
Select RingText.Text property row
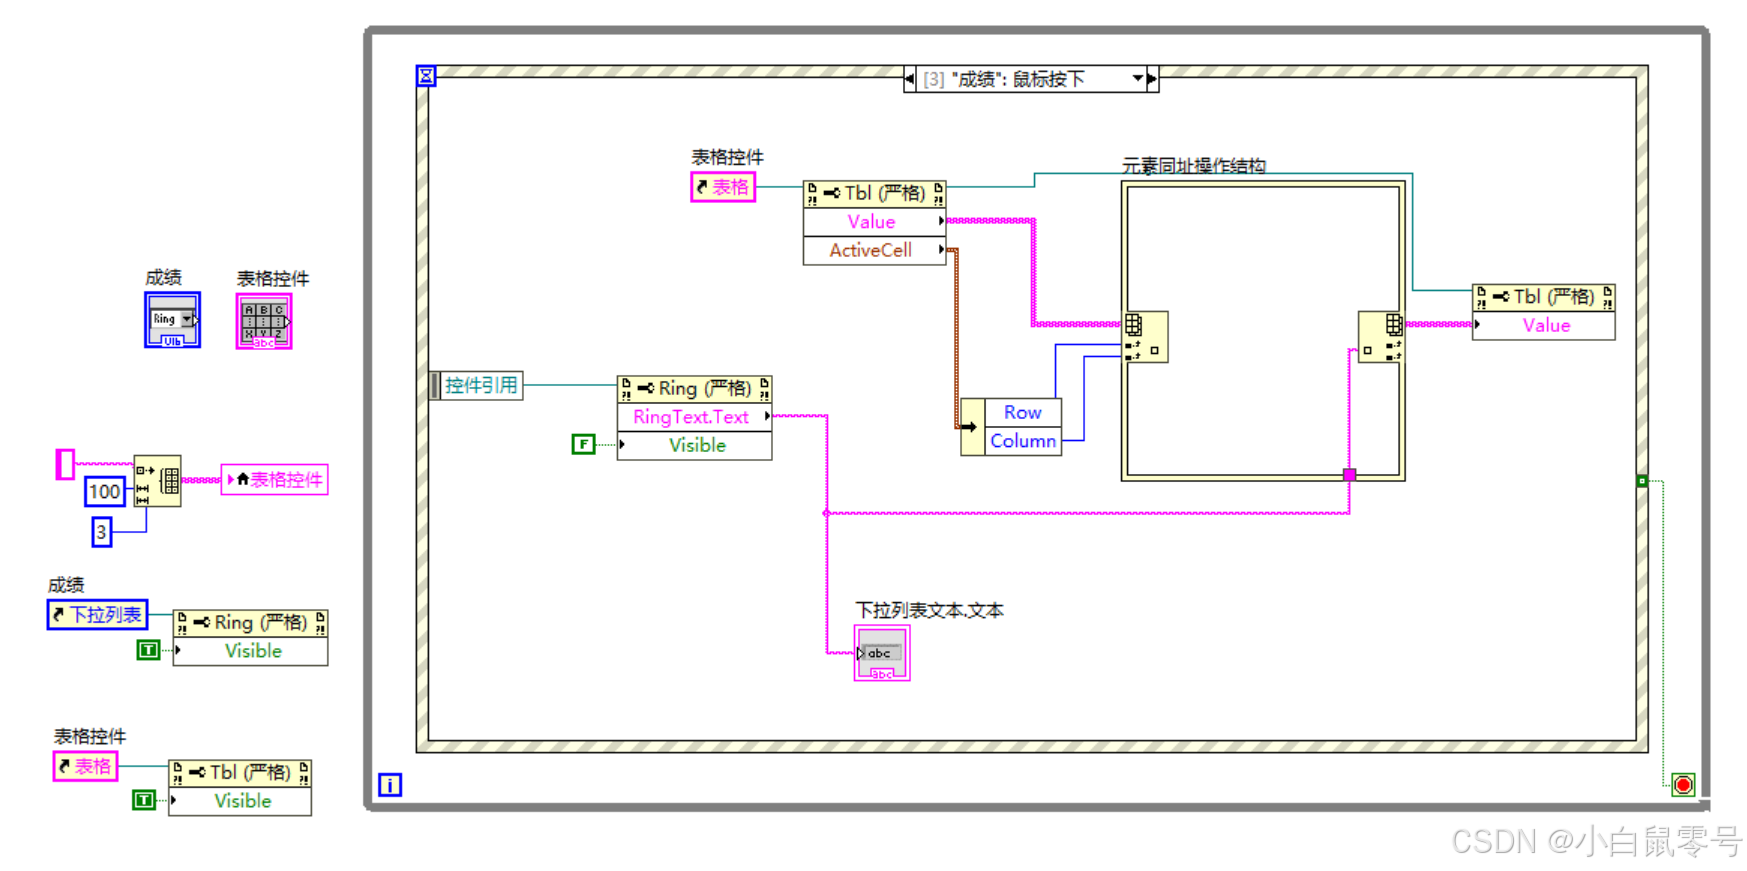click(695, 417)
